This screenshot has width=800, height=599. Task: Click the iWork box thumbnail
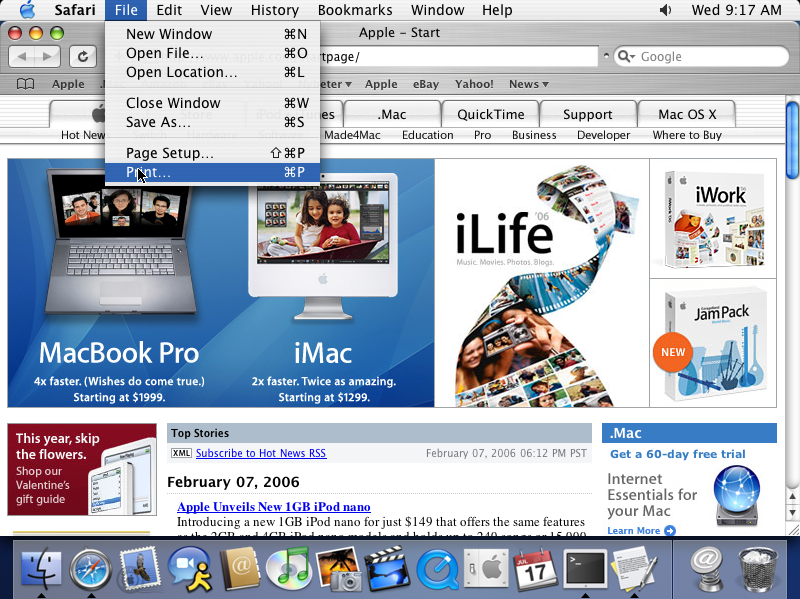[x=713, y=218]
